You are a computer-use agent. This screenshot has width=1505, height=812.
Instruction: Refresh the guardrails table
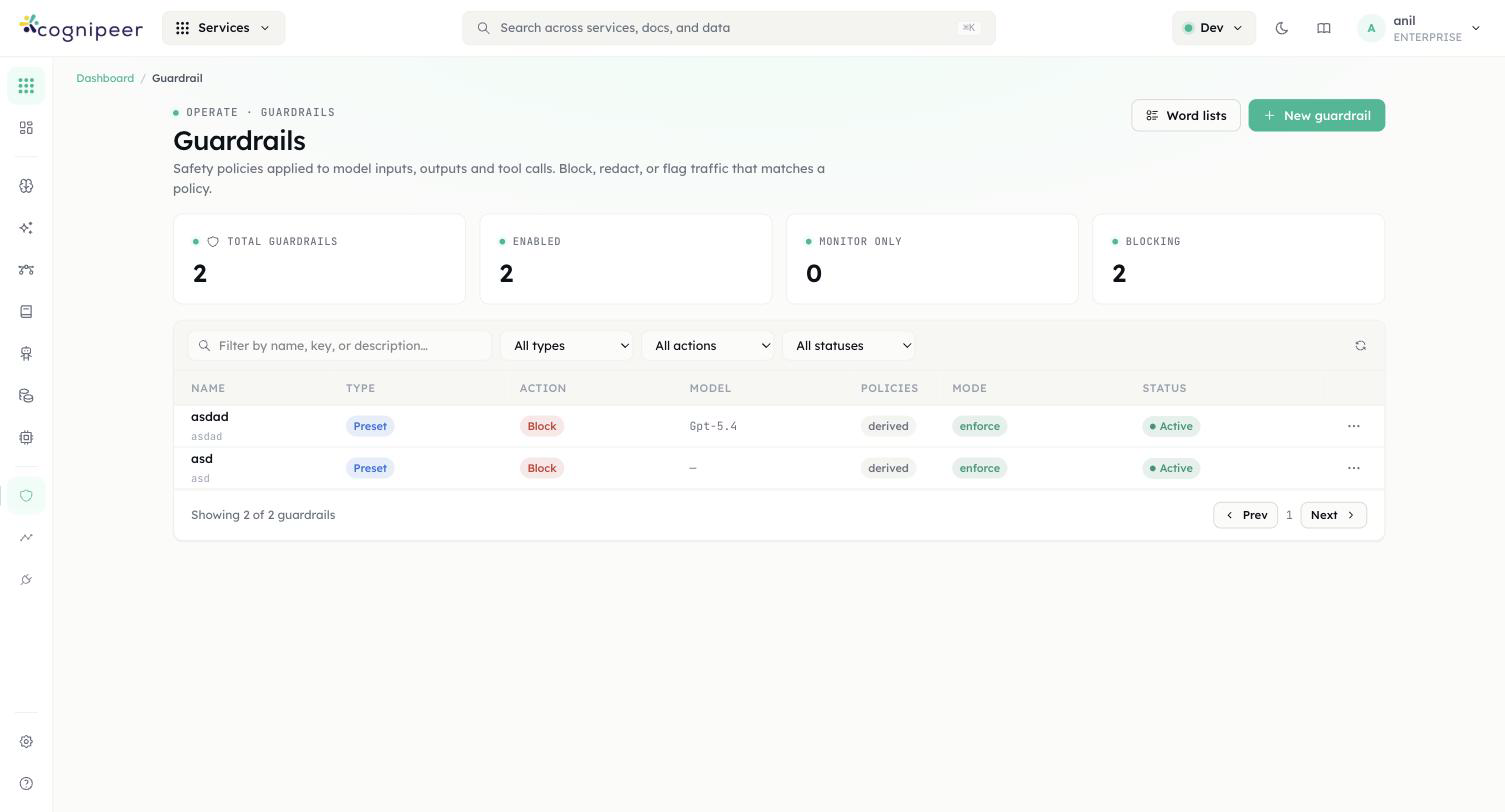(x=1360, y=346)
